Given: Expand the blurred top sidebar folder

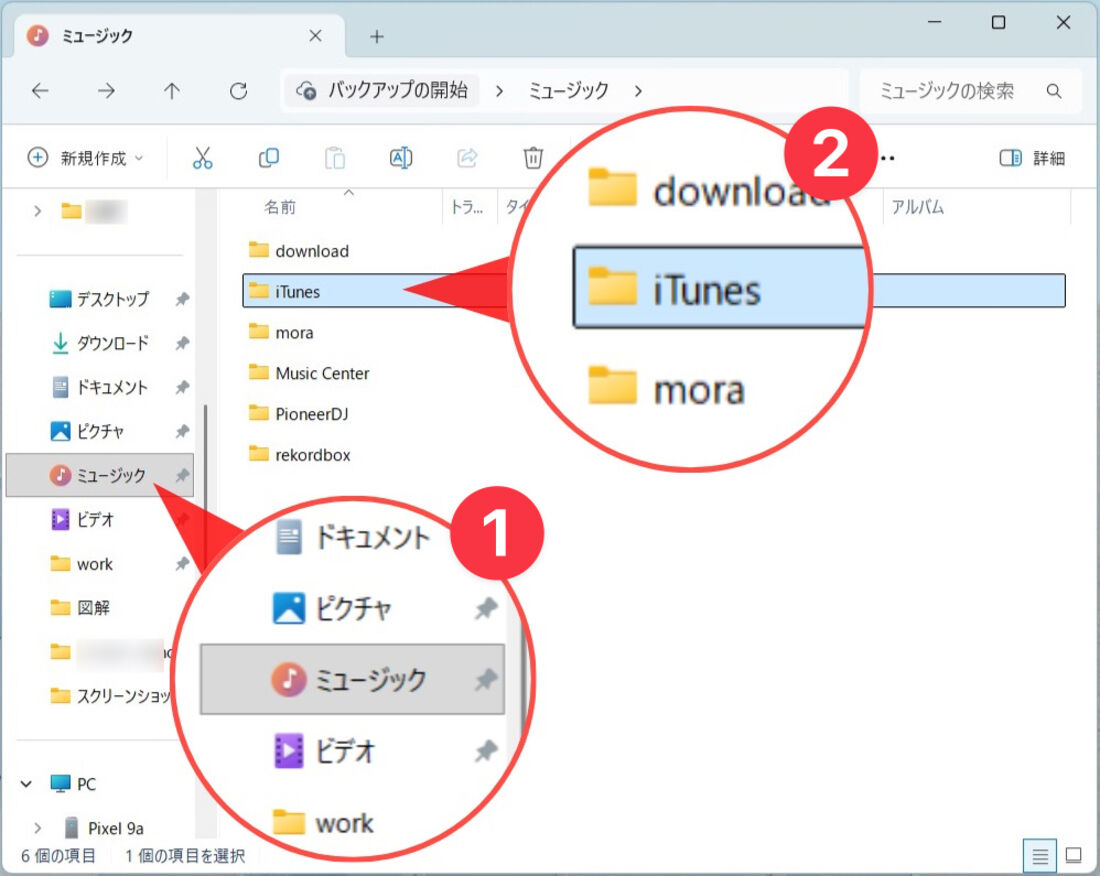Looking at the screenshot, I should [x=38, y=210].
